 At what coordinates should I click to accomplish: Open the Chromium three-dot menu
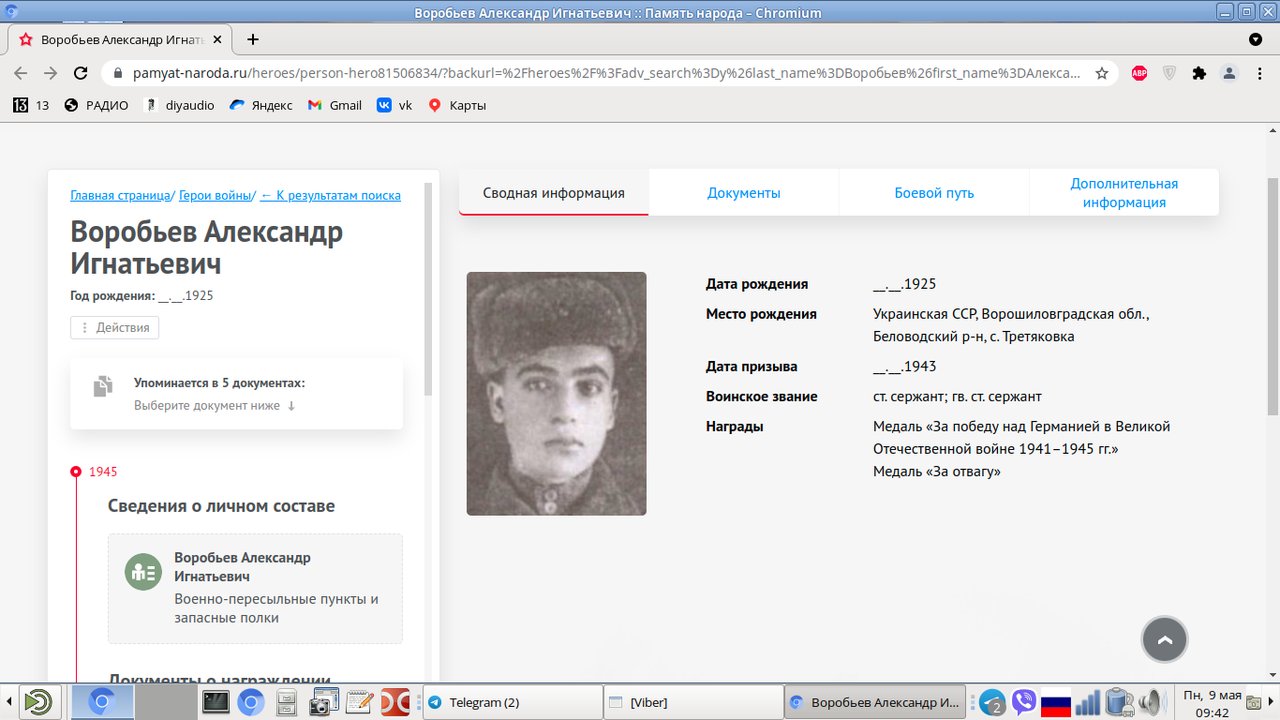point(1261,73)
